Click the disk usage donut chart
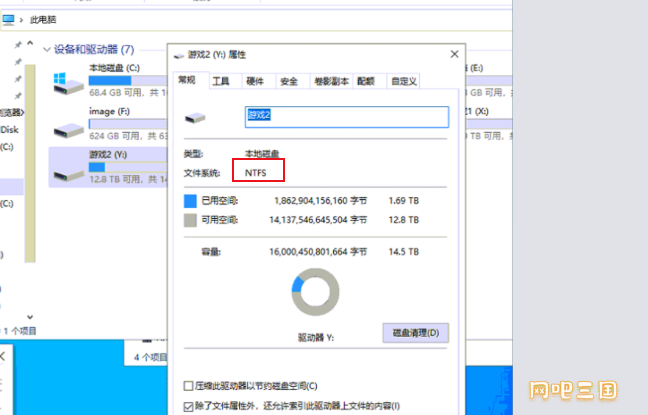Screen dimensions: 648x415 coord(315,292)
